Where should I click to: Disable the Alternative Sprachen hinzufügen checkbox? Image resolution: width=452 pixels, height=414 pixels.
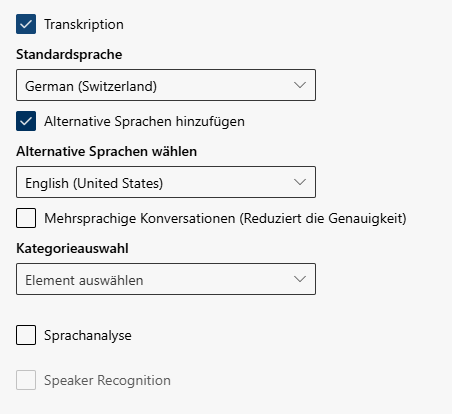(x=26, y=121)
